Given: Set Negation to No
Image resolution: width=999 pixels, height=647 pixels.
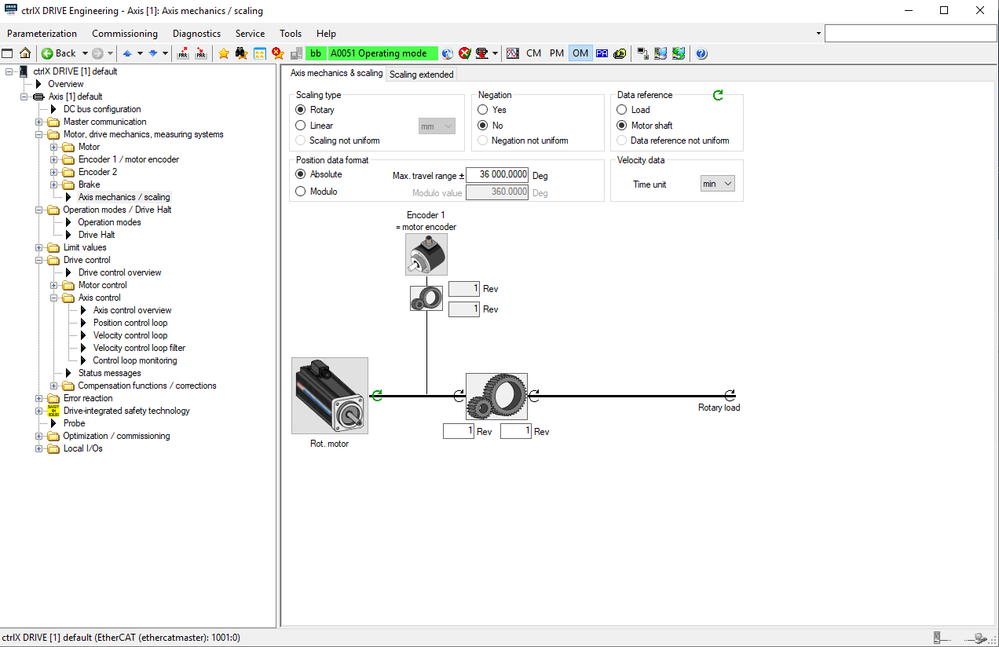Looking at the screenshot, I should pos(483,125).
